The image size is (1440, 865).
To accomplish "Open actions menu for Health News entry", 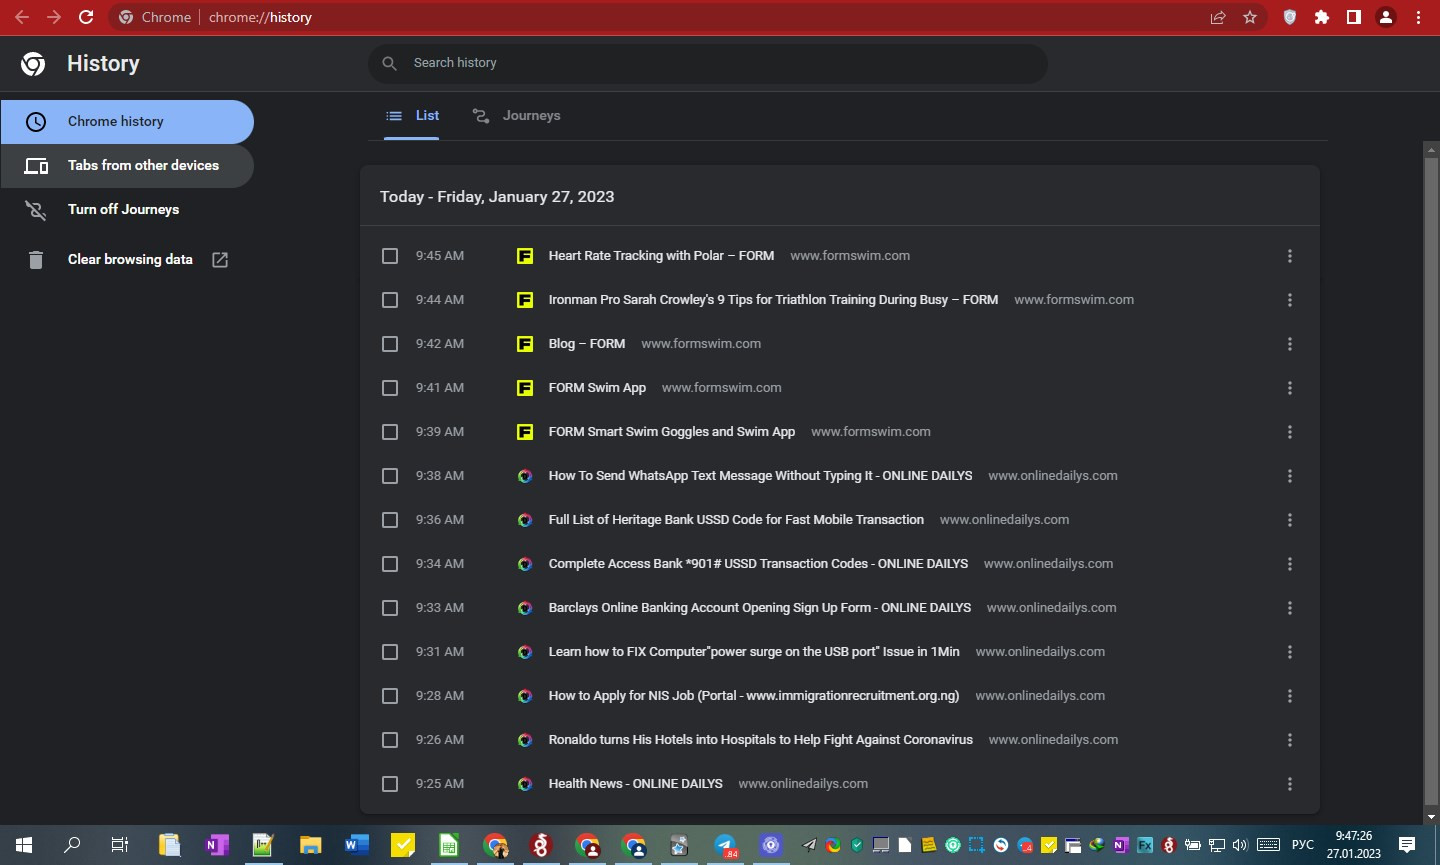I will pyautogui.click(x=1290, y=784).
